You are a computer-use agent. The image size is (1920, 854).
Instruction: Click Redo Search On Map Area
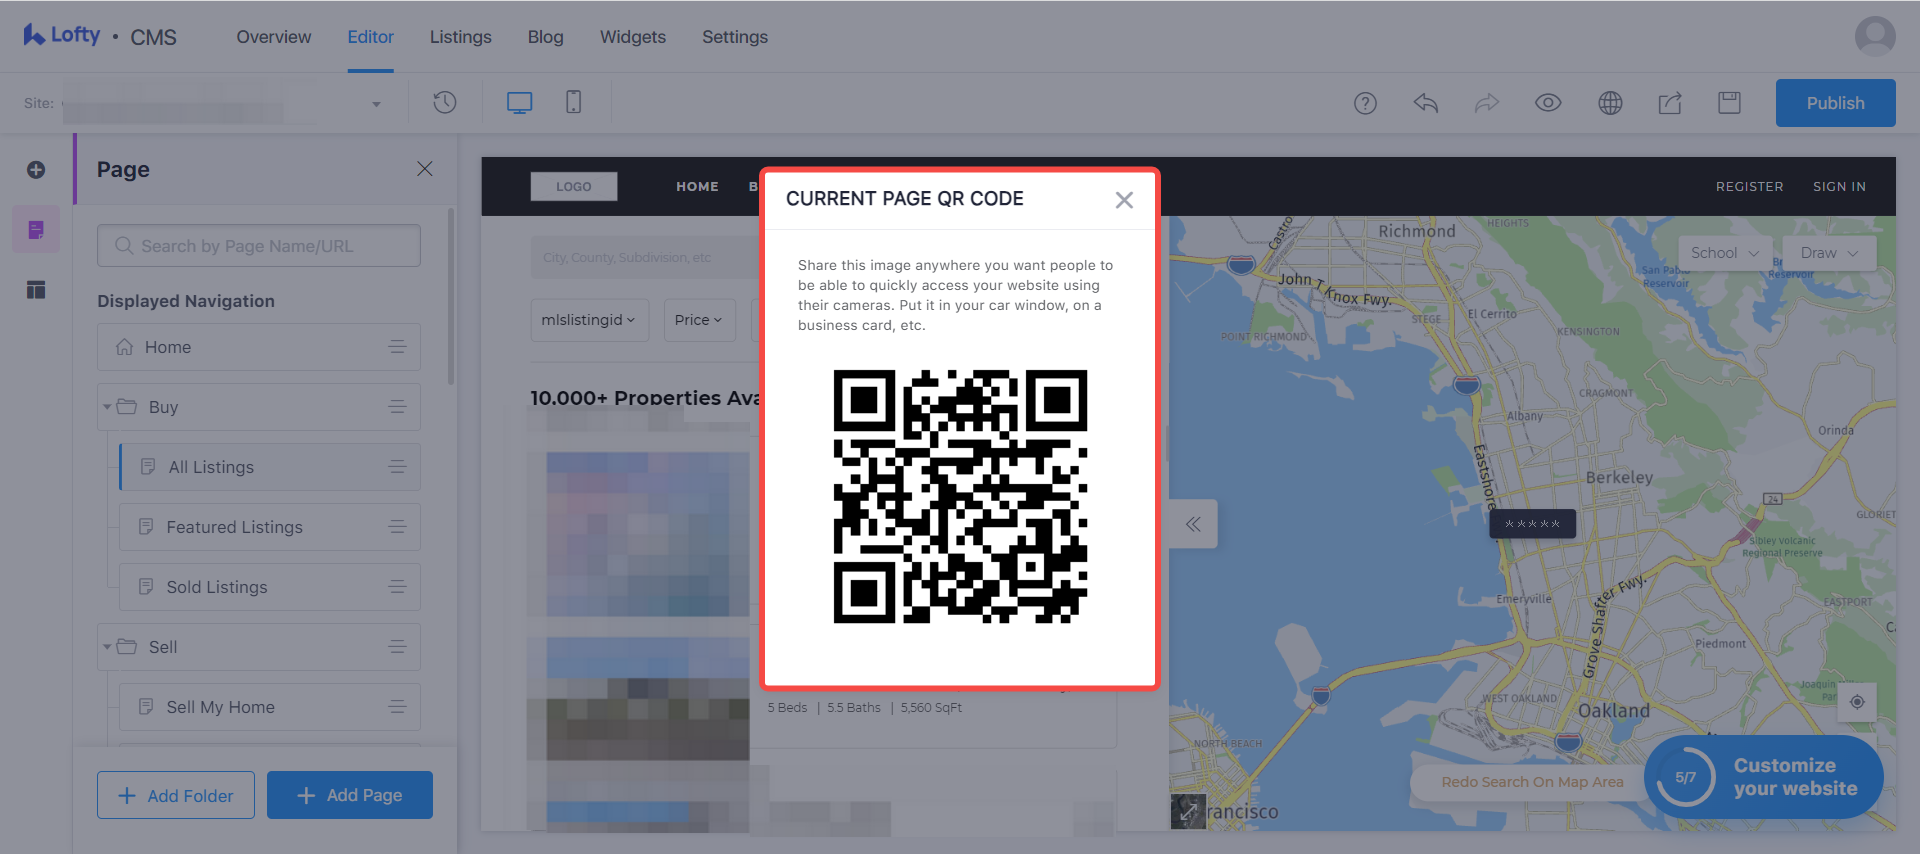1532,782
